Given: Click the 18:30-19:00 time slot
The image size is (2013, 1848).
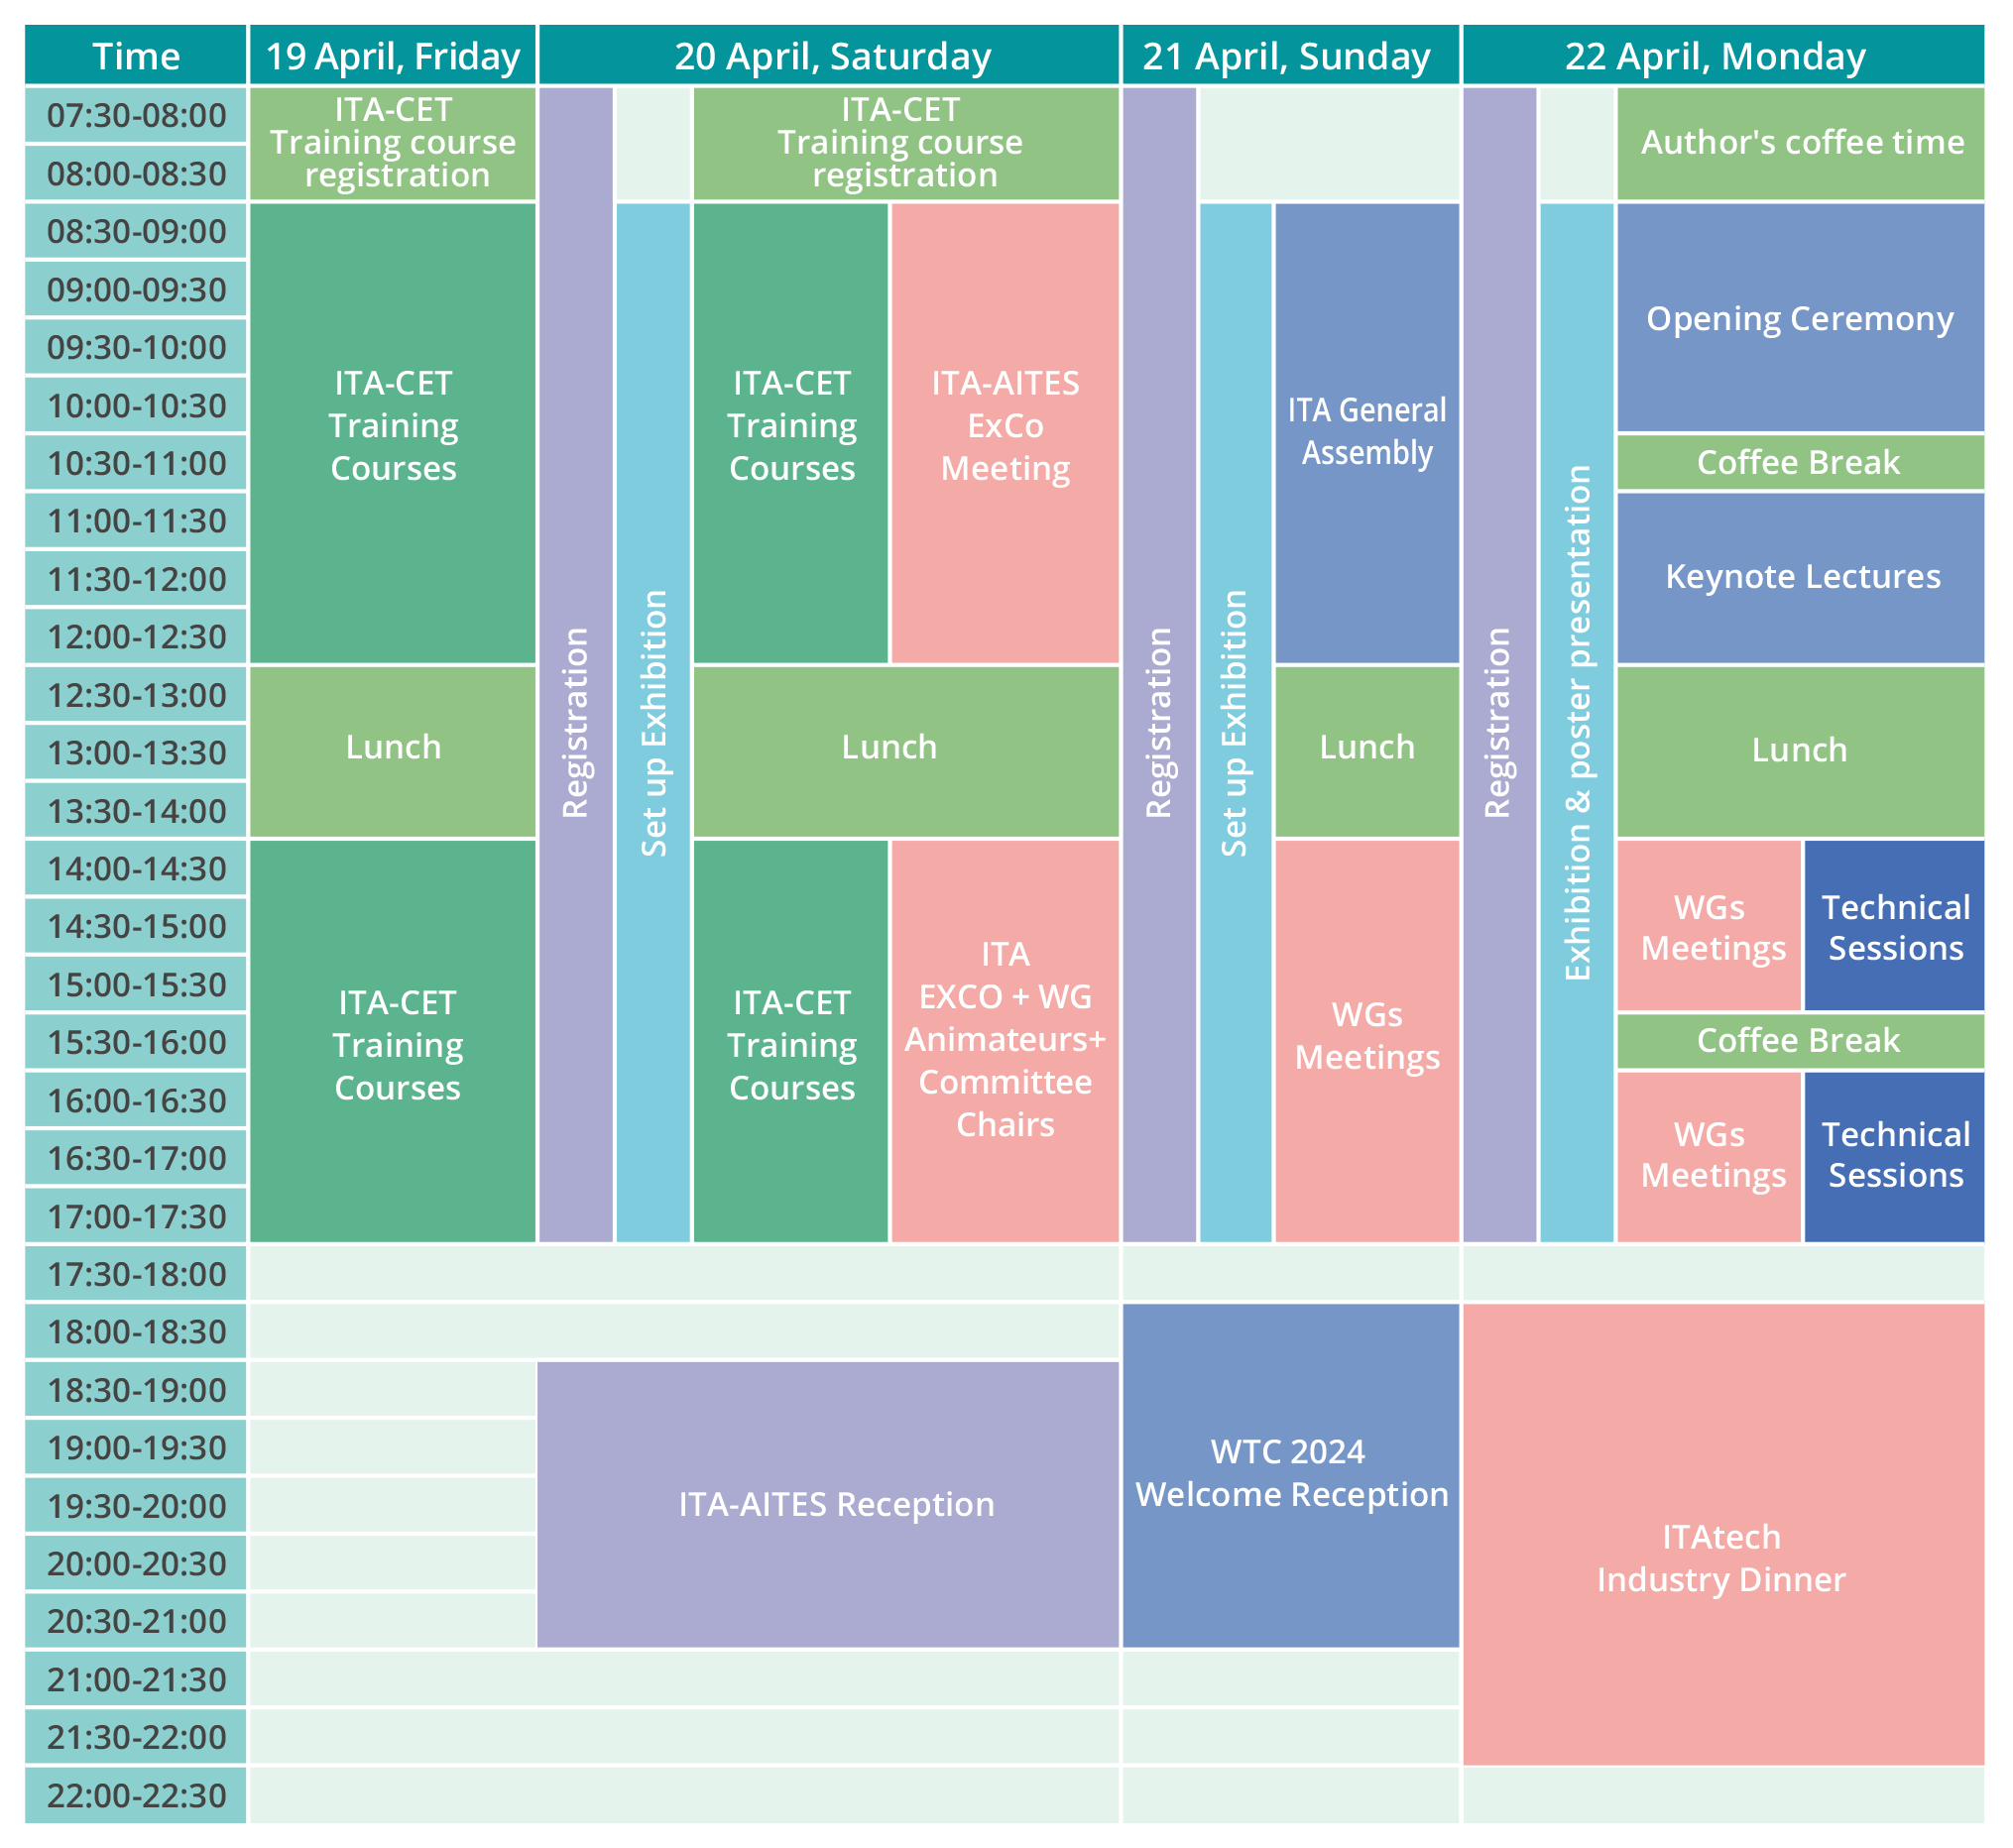Looking at the screenshot, I should click(x=136, y=1390).
